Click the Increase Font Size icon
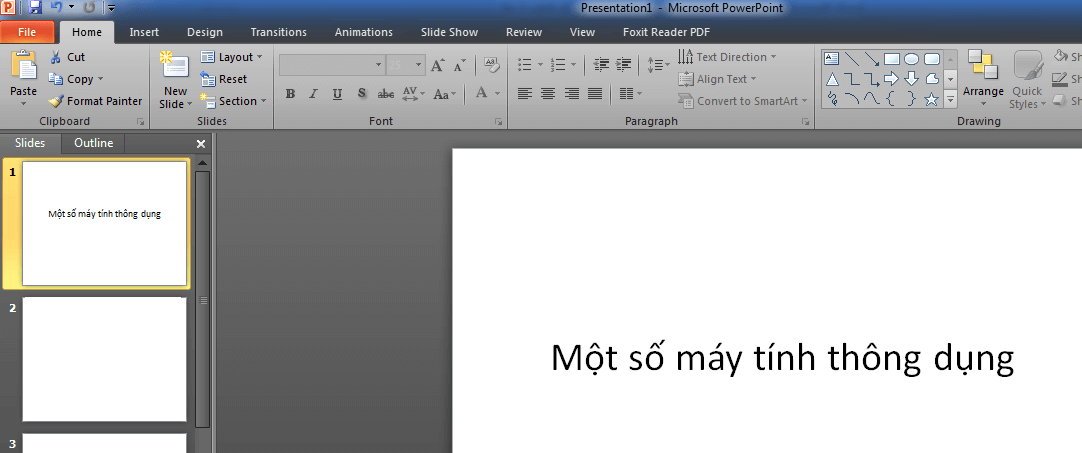 438,65
